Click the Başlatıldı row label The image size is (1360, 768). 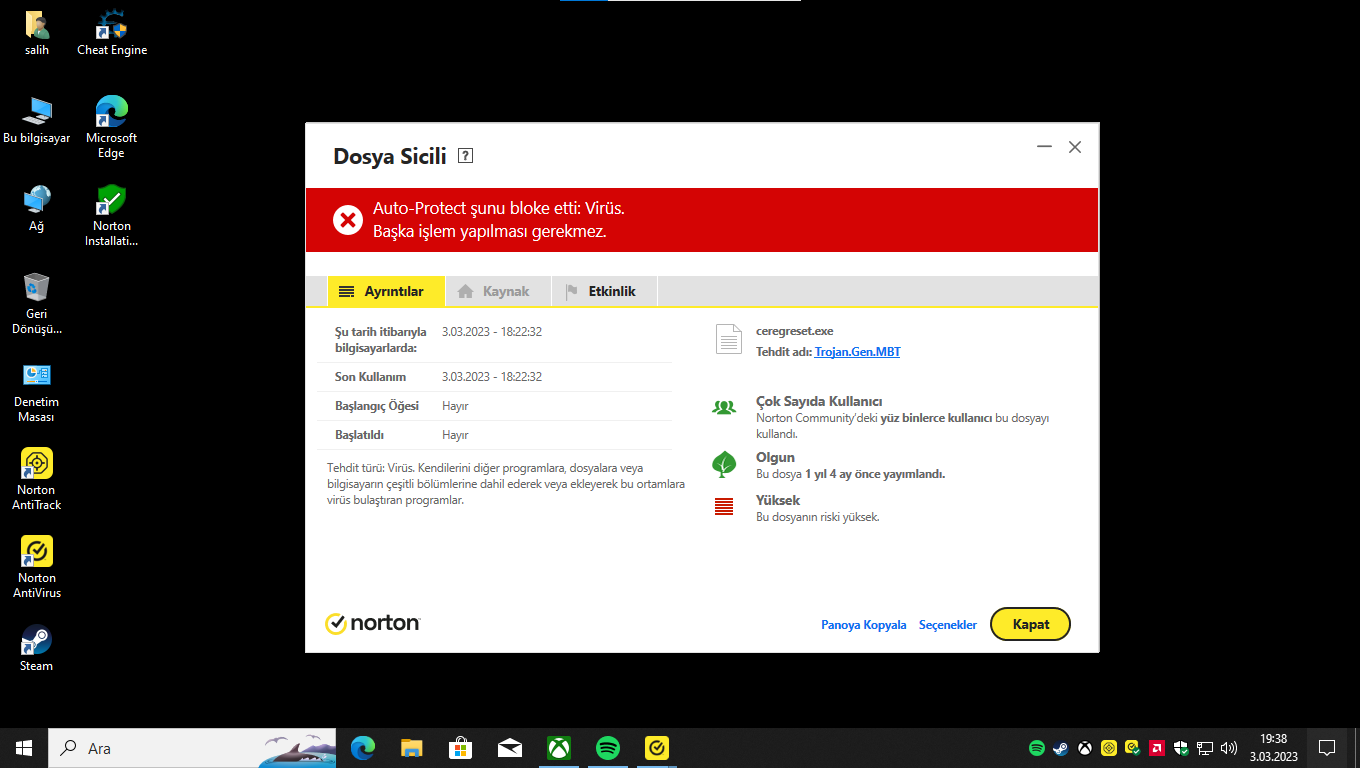click(360, 435)
